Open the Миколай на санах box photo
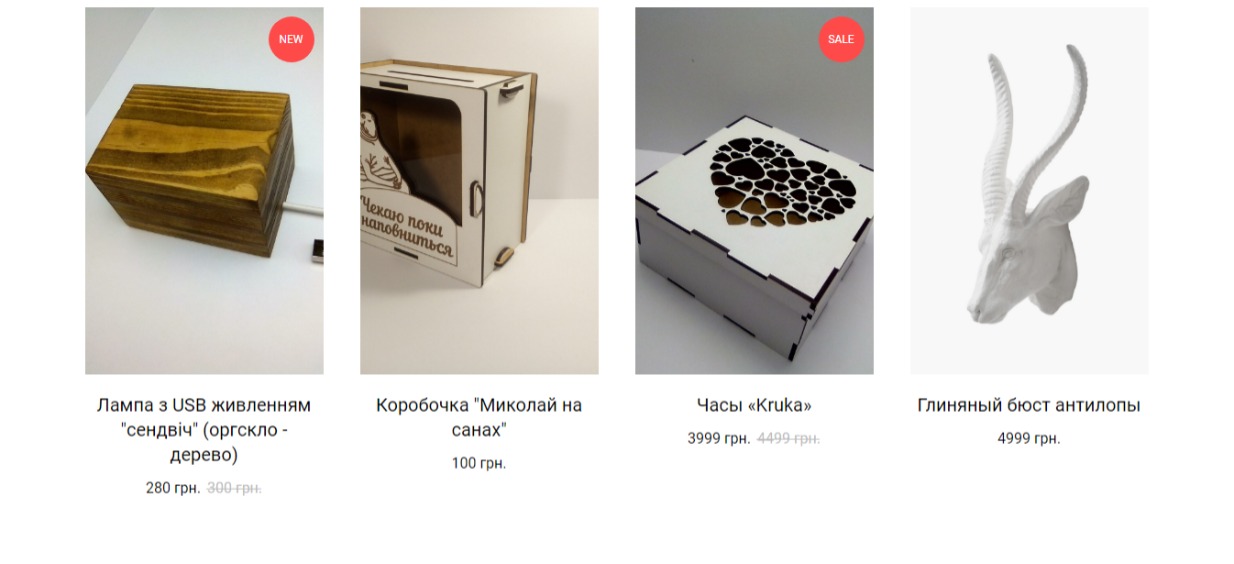The height and width of the screenshot is (564, 1234). coord(479,191)
